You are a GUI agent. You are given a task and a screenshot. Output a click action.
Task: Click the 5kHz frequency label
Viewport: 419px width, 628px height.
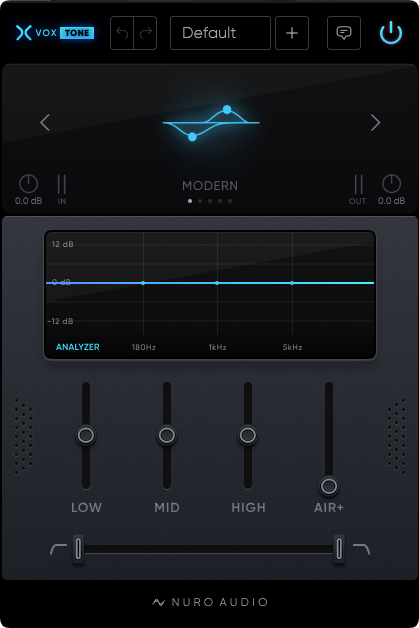pyautogui.click(x=292, y=347)
